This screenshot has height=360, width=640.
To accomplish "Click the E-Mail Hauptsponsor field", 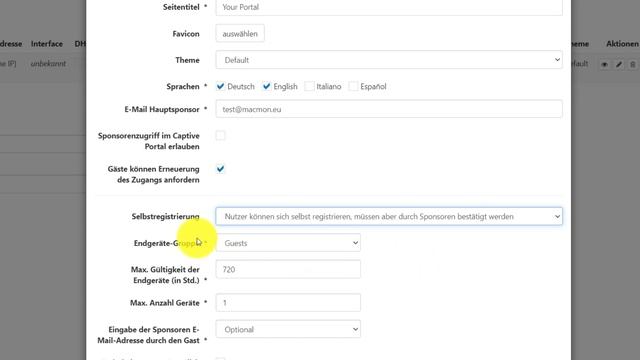I will tap(389, 109).
